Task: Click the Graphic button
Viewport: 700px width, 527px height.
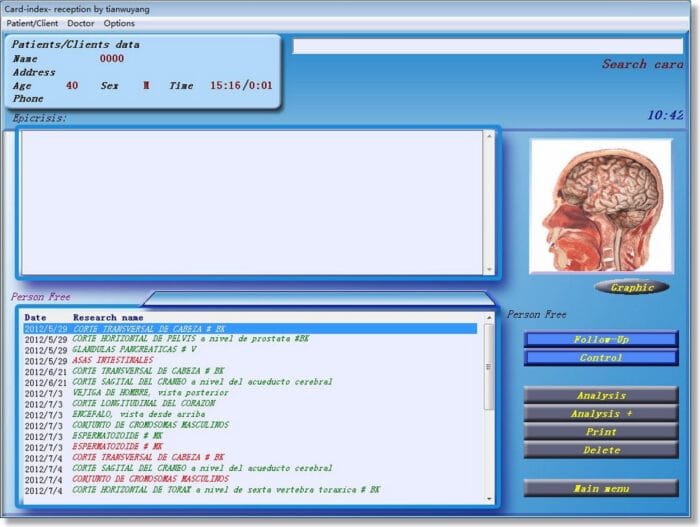Action: coord(632,288)
